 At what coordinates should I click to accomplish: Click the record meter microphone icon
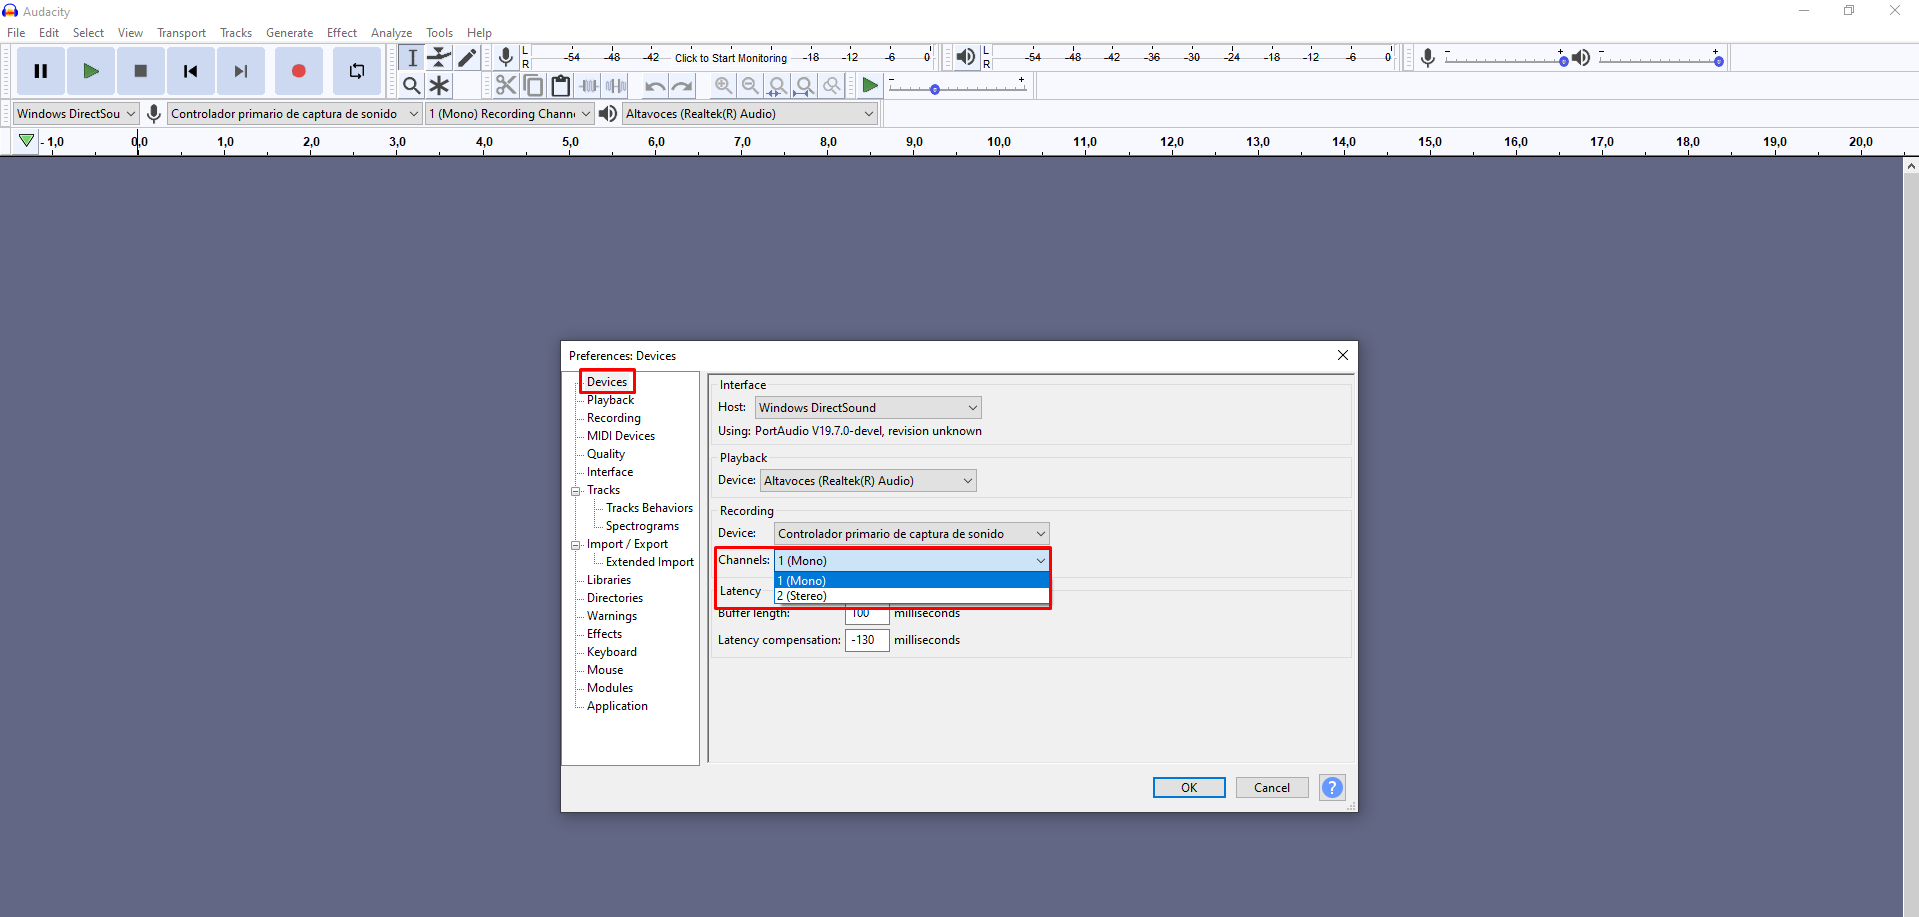[506, 58]
